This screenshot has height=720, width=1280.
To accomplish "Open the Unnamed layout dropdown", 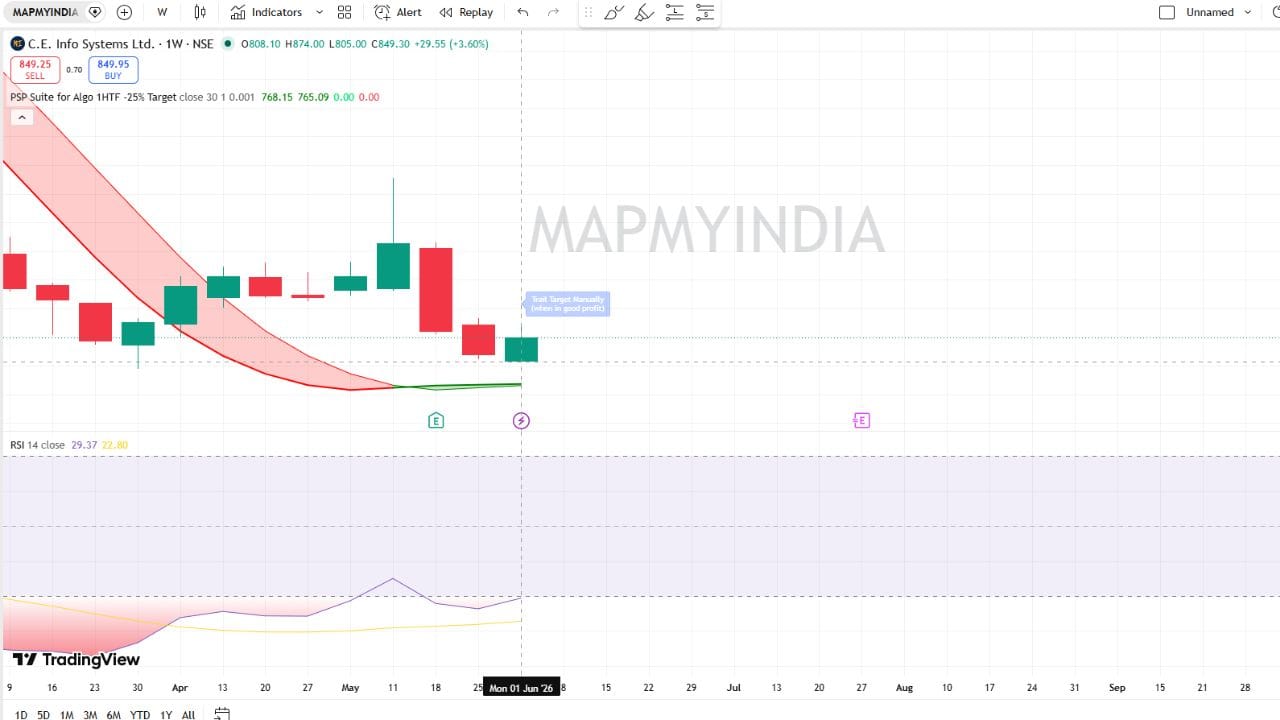I will coord(1219,12).
